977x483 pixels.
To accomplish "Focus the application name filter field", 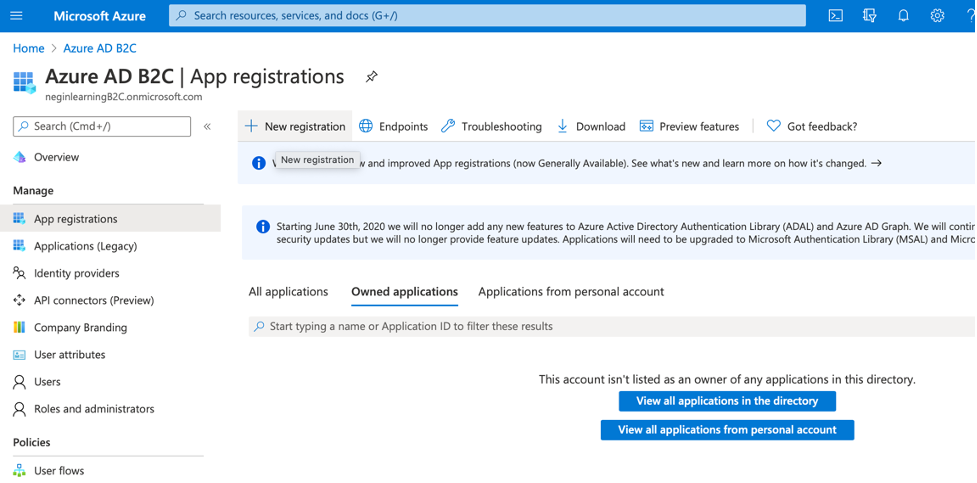I will (x=600, y=326).
